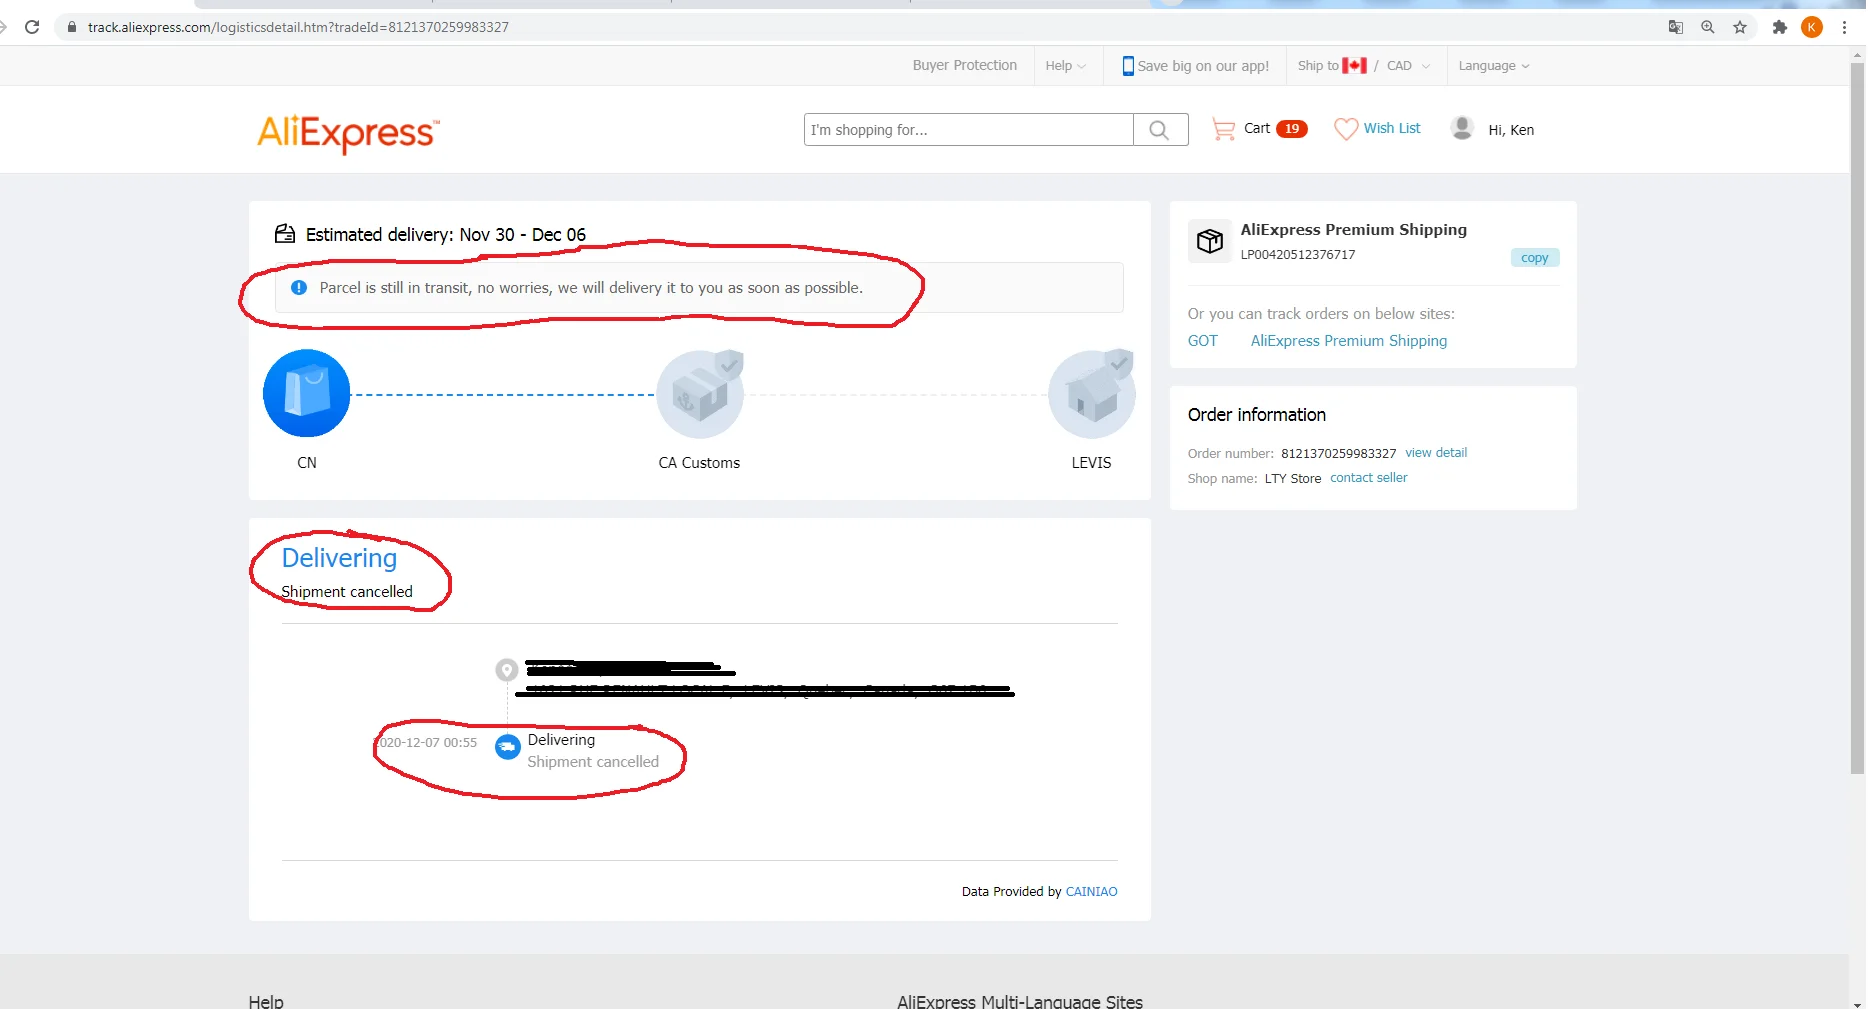
Task: Open AliExpress Premium Shipping tracking link
Action: [x=1349, y=341]
